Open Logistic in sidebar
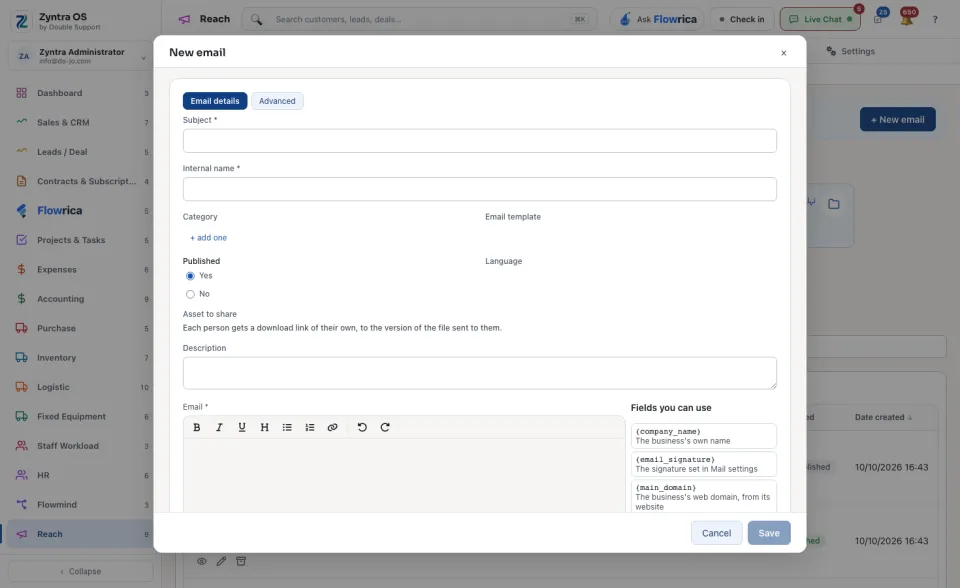The image size is (960, 588). [81, 387]
